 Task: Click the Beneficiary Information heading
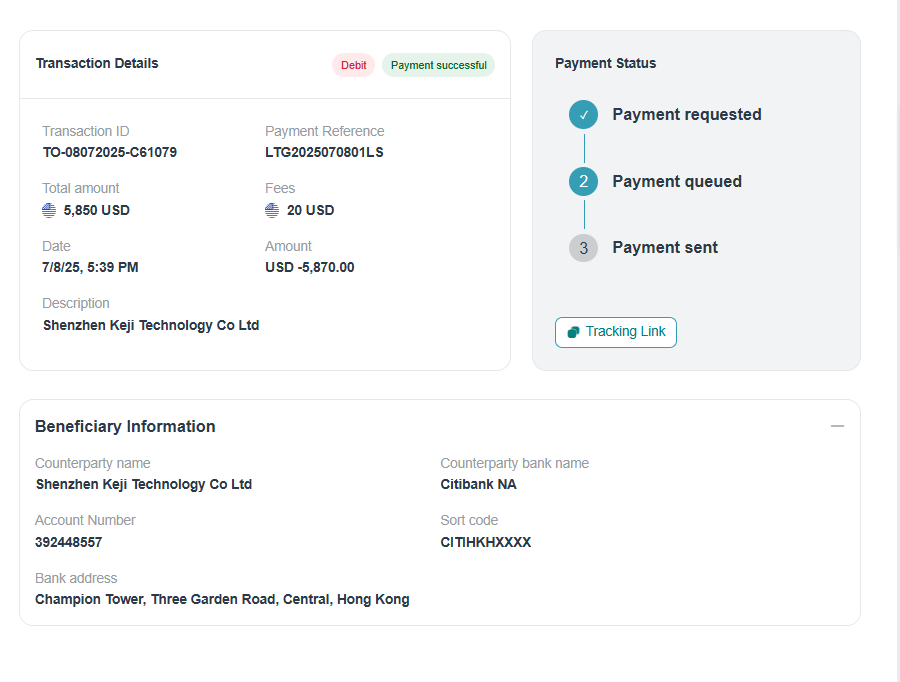[x=125, y=426]
